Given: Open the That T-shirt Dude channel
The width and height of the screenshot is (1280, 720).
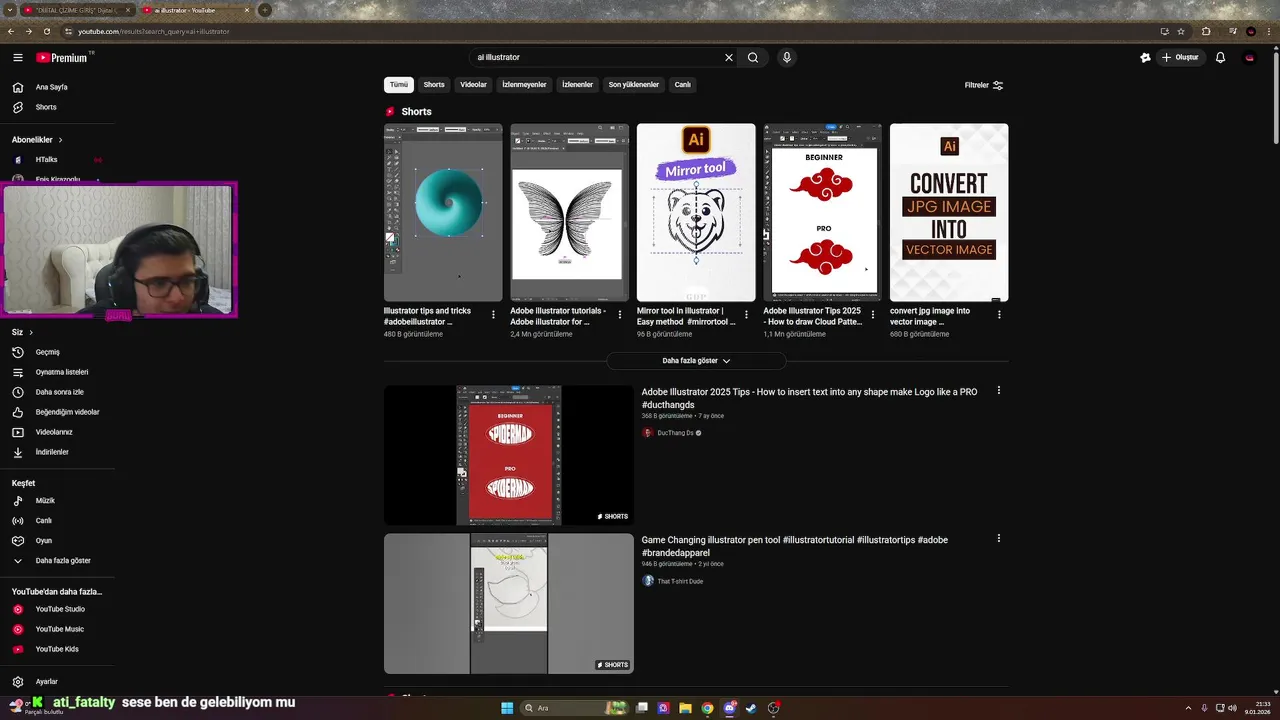Looking at the screenshot, I should coord(680,581).
